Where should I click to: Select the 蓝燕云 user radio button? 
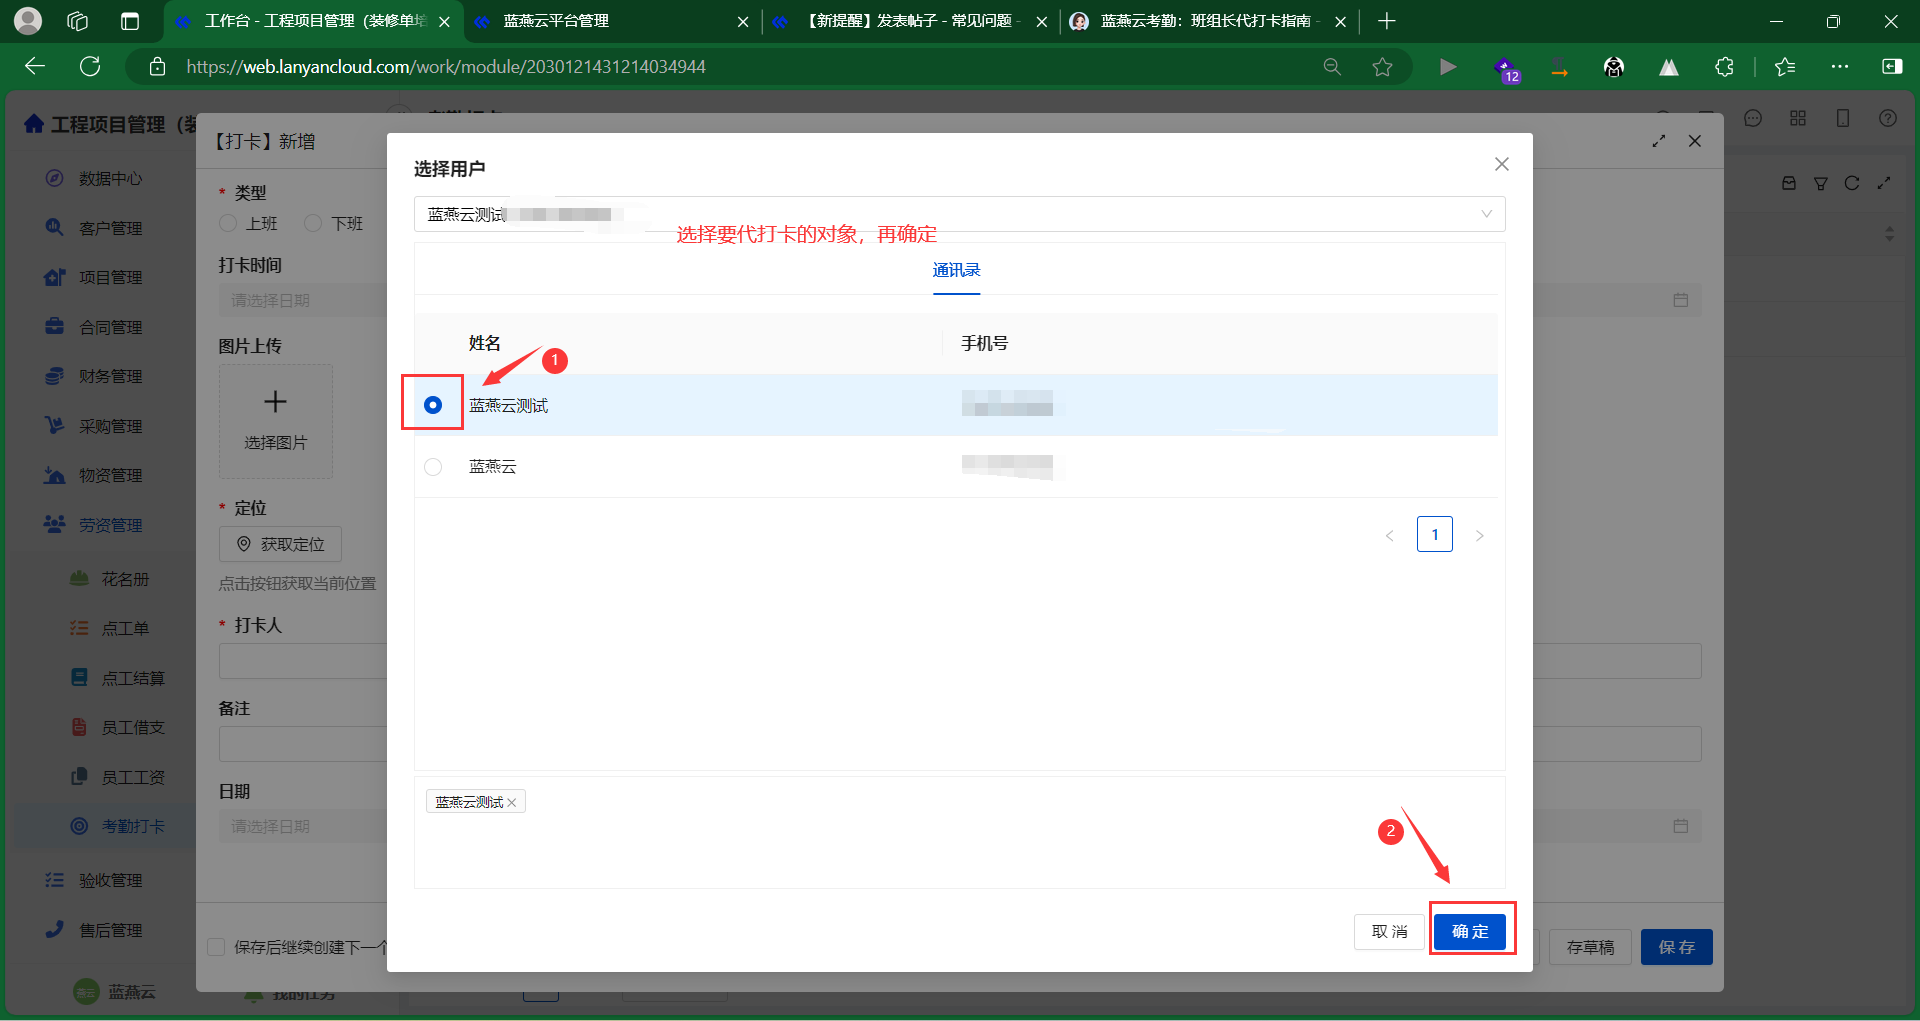click(433, 467)
